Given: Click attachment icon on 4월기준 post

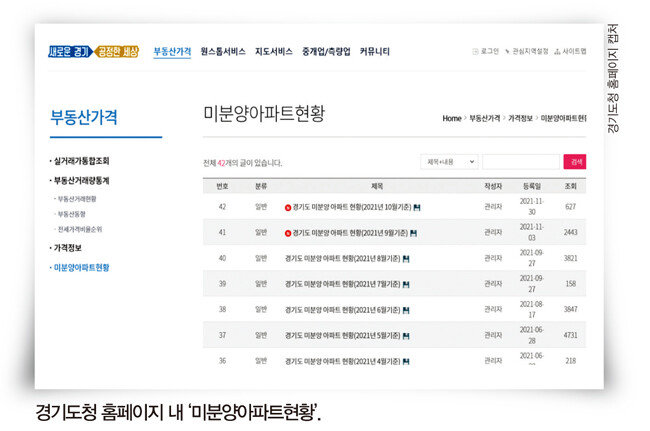Looking at the screenshot, I should (x=406, y=362).
